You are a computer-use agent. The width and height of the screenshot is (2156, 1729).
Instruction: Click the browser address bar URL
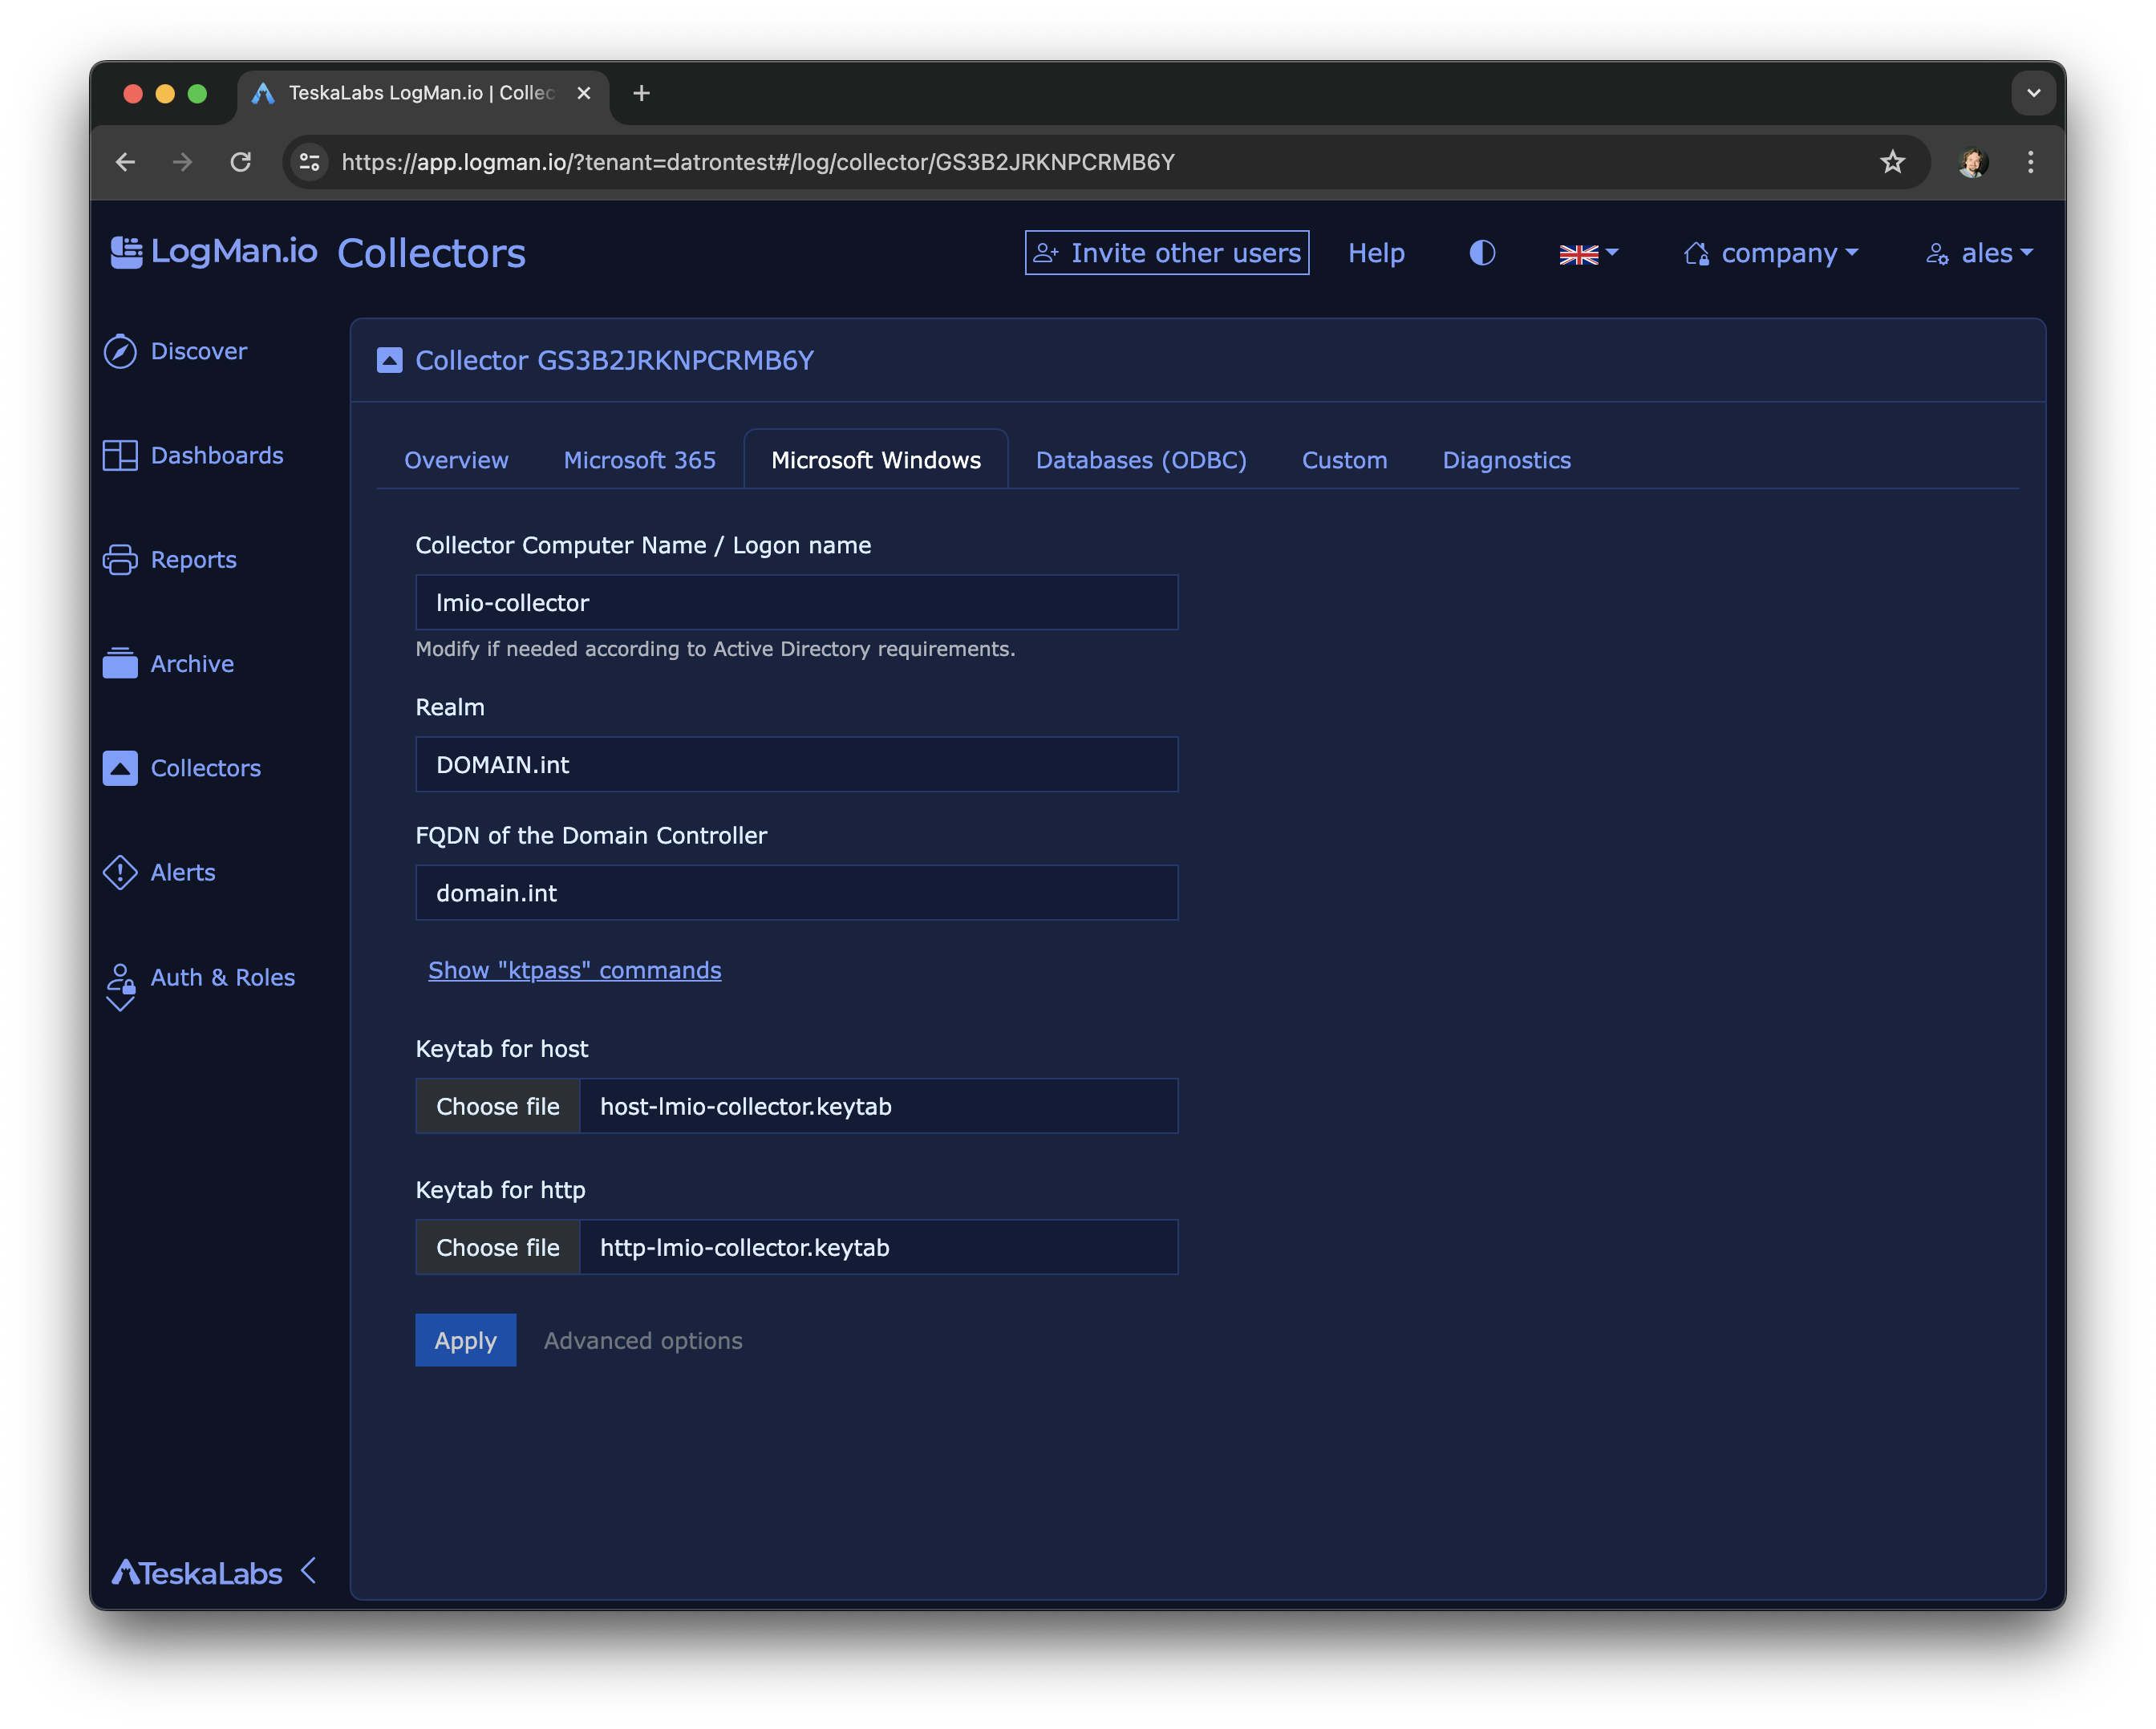coord(758,162)
